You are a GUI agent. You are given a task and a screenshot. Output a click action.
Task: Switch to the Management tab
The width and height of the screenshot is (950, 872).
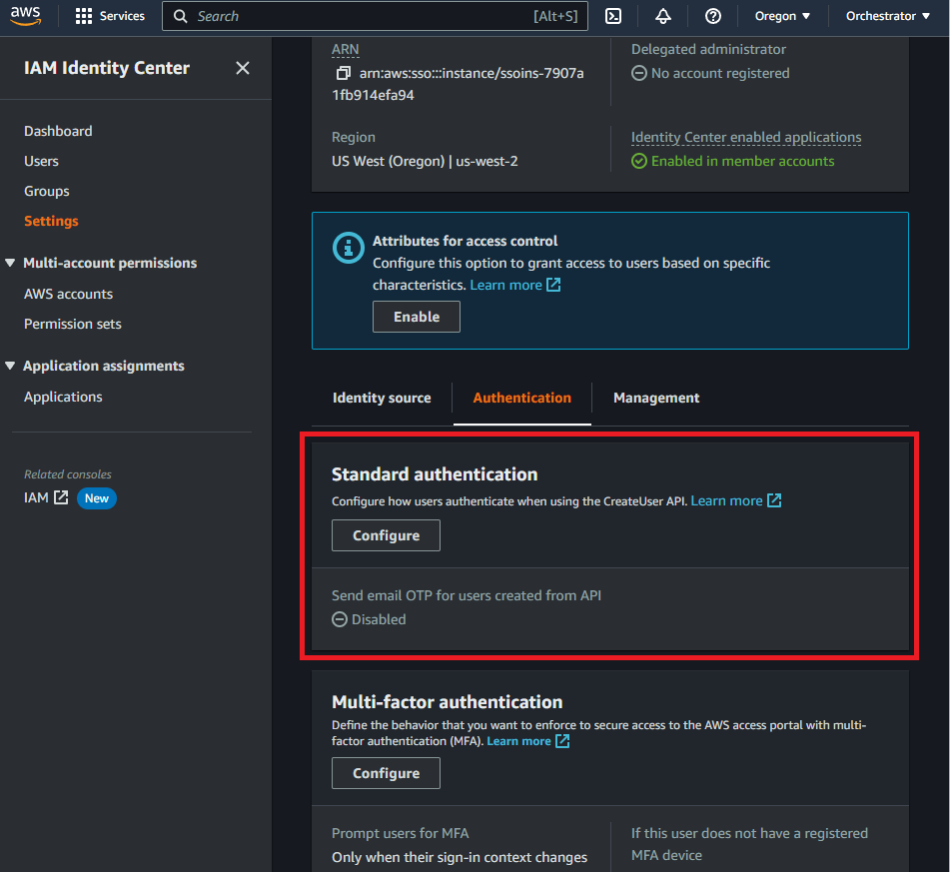pos(656,398)
